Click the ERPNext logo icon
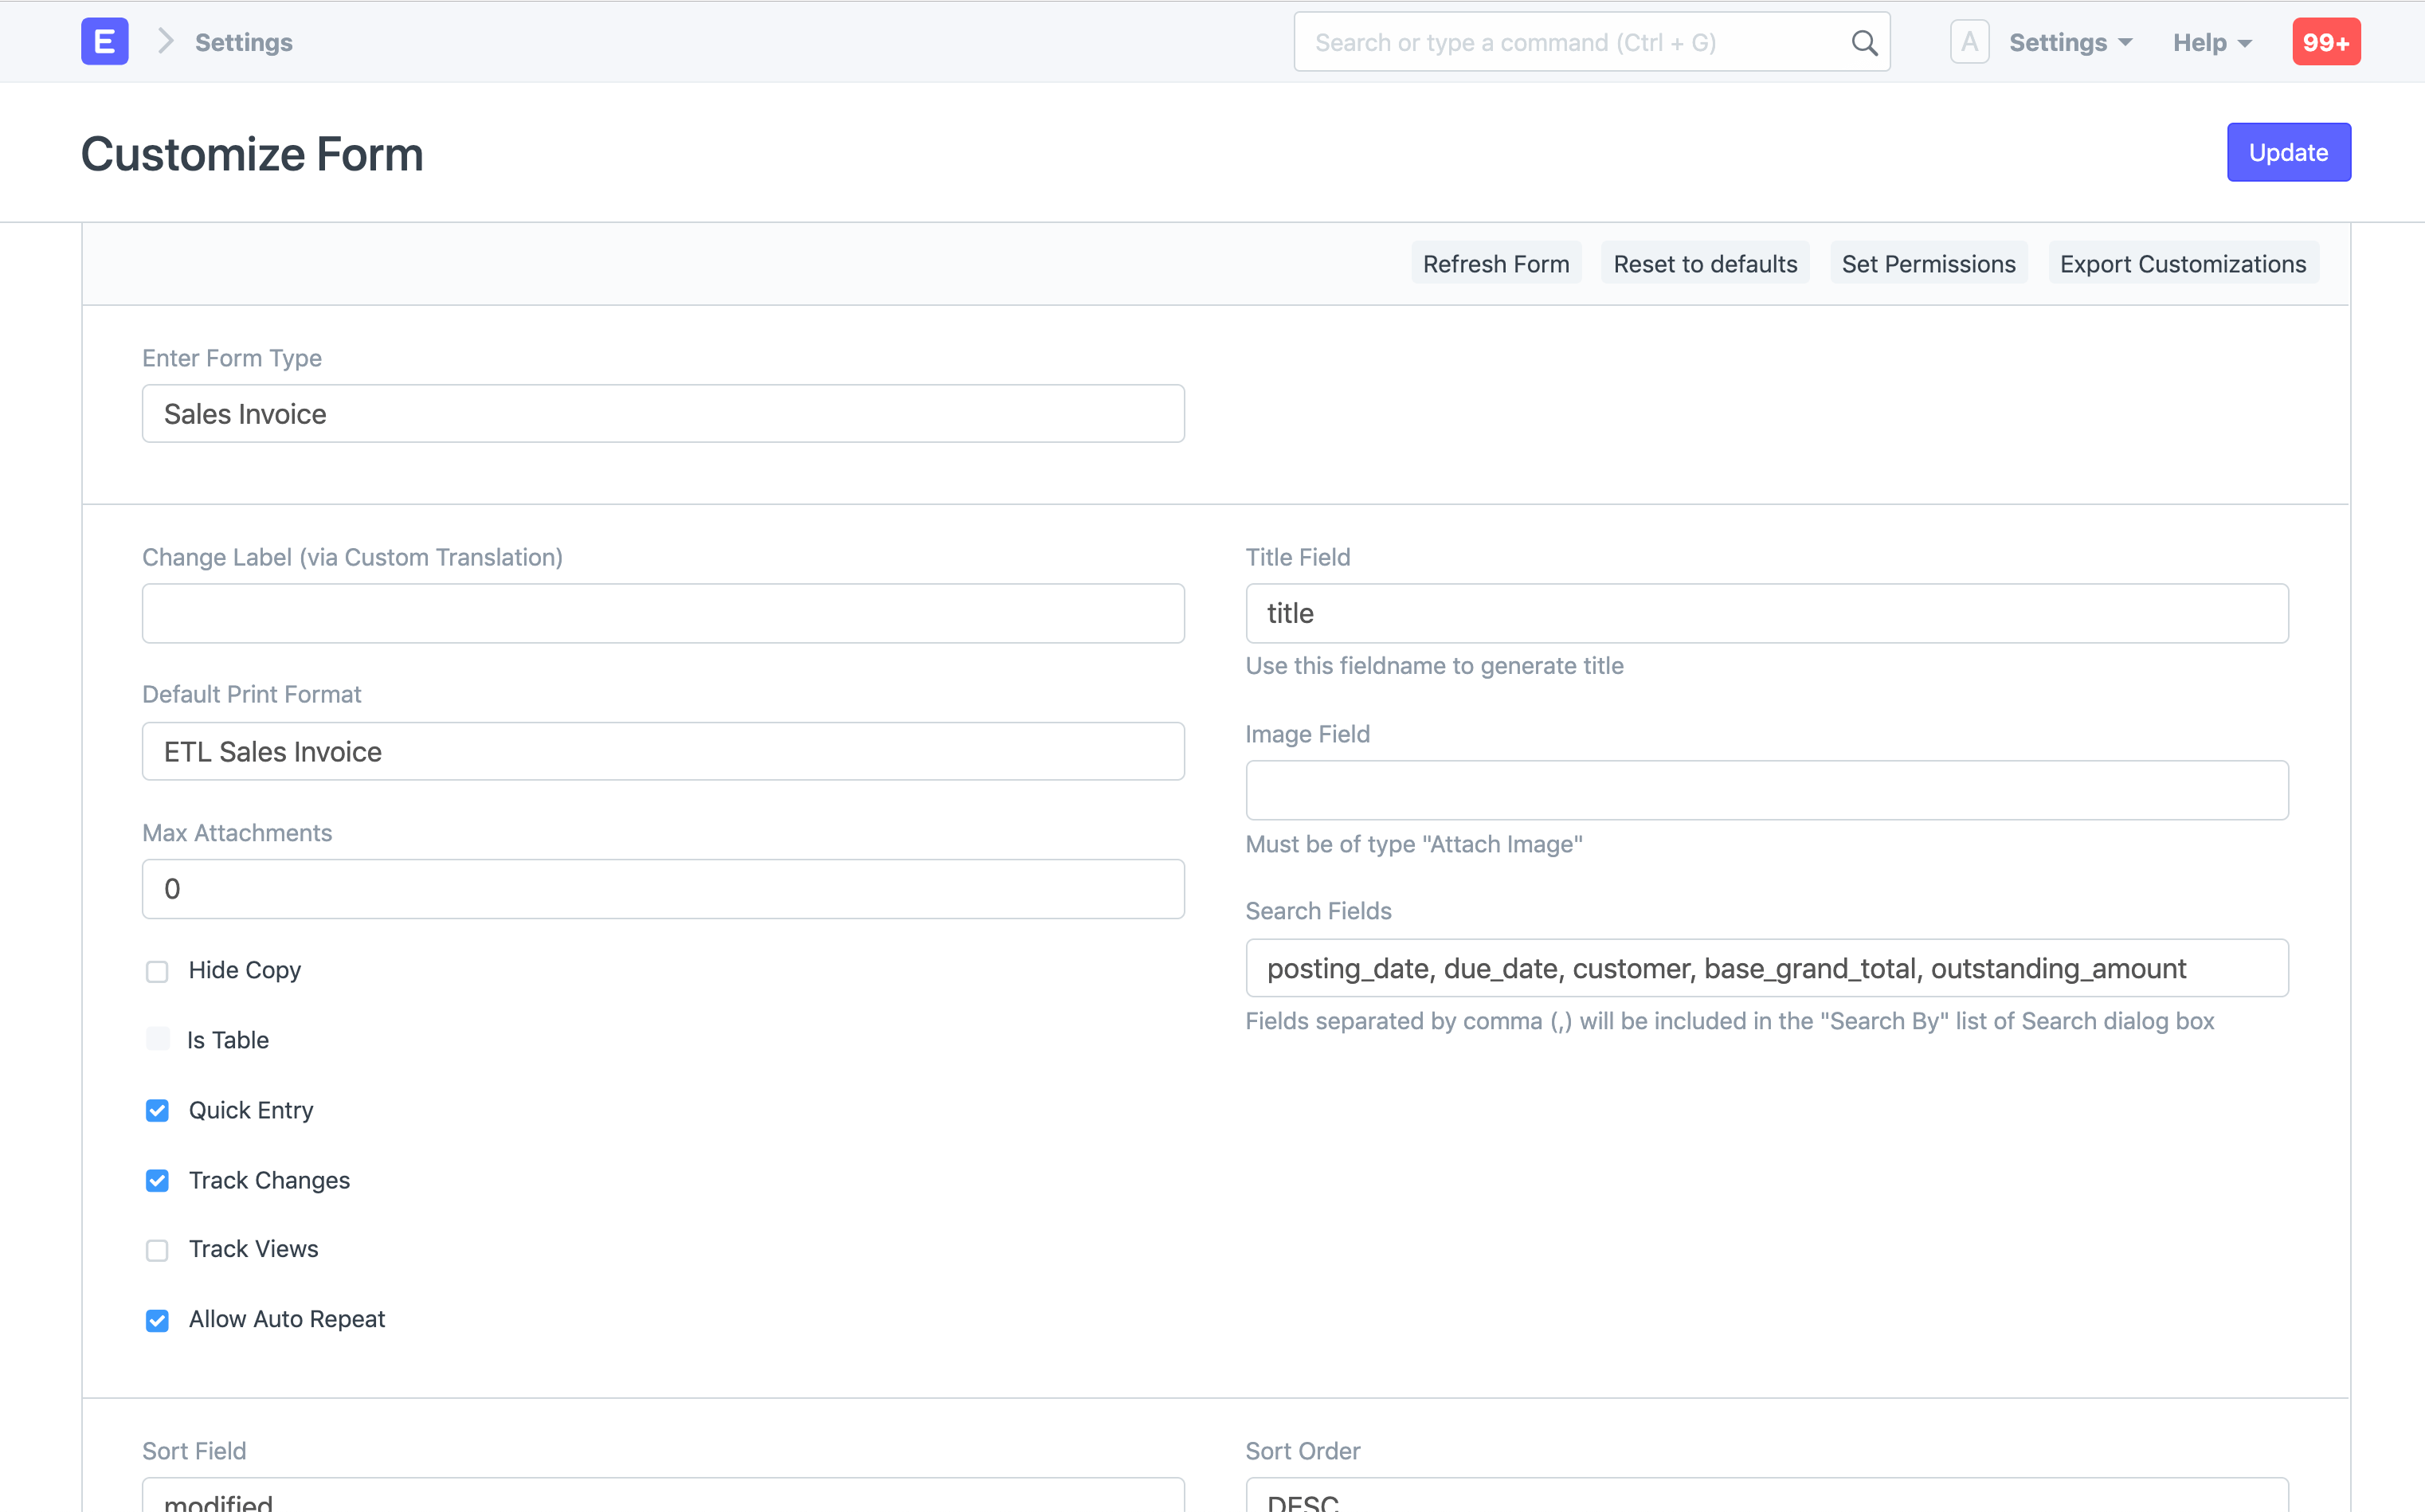The image size is (2425, 1512). tap(104, 41)
